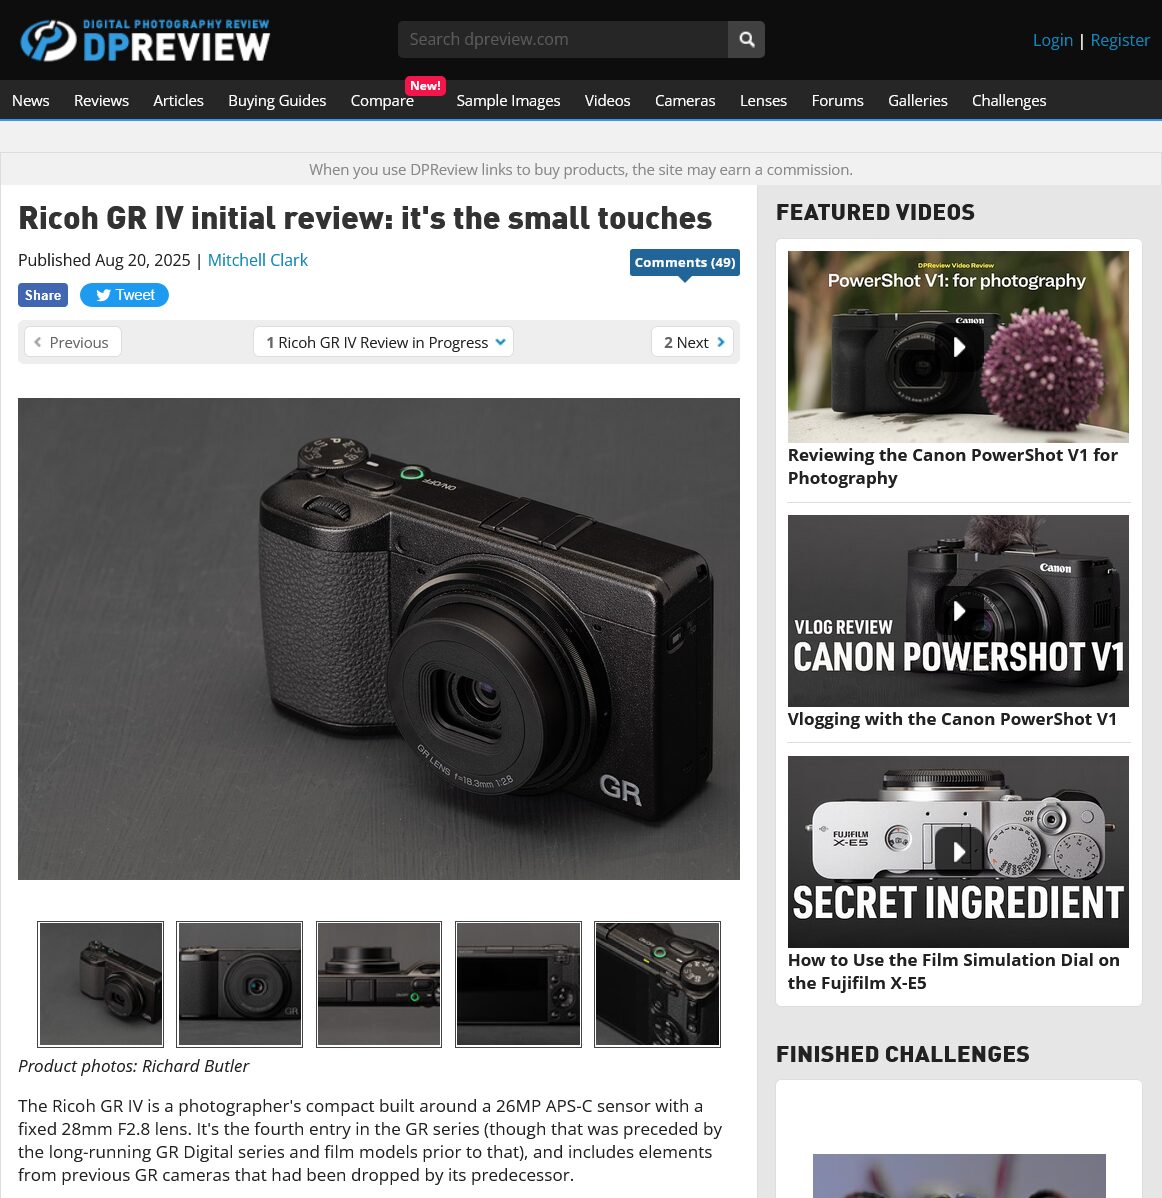Viewport: 1162px width, 1198px height.
Task: Go to Challenges in the navigation
Action: coord(1009,100)
